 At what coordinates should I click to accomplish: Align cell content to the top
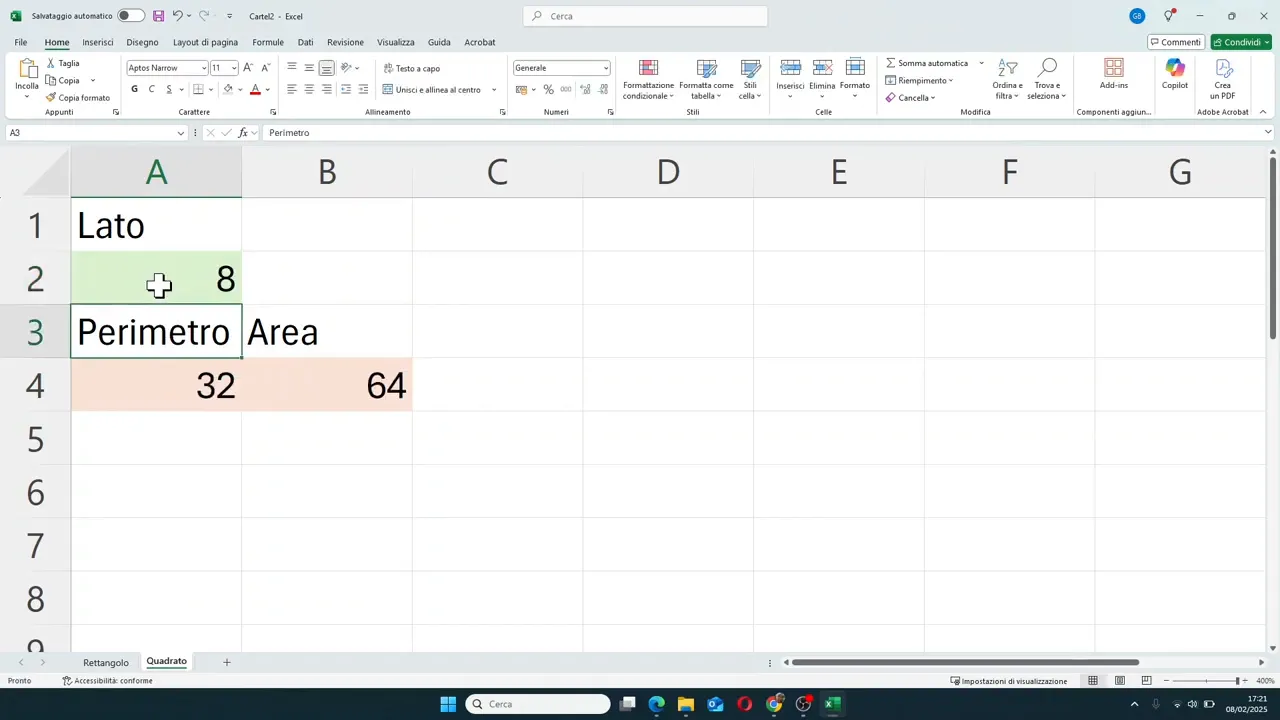[292, 67]
